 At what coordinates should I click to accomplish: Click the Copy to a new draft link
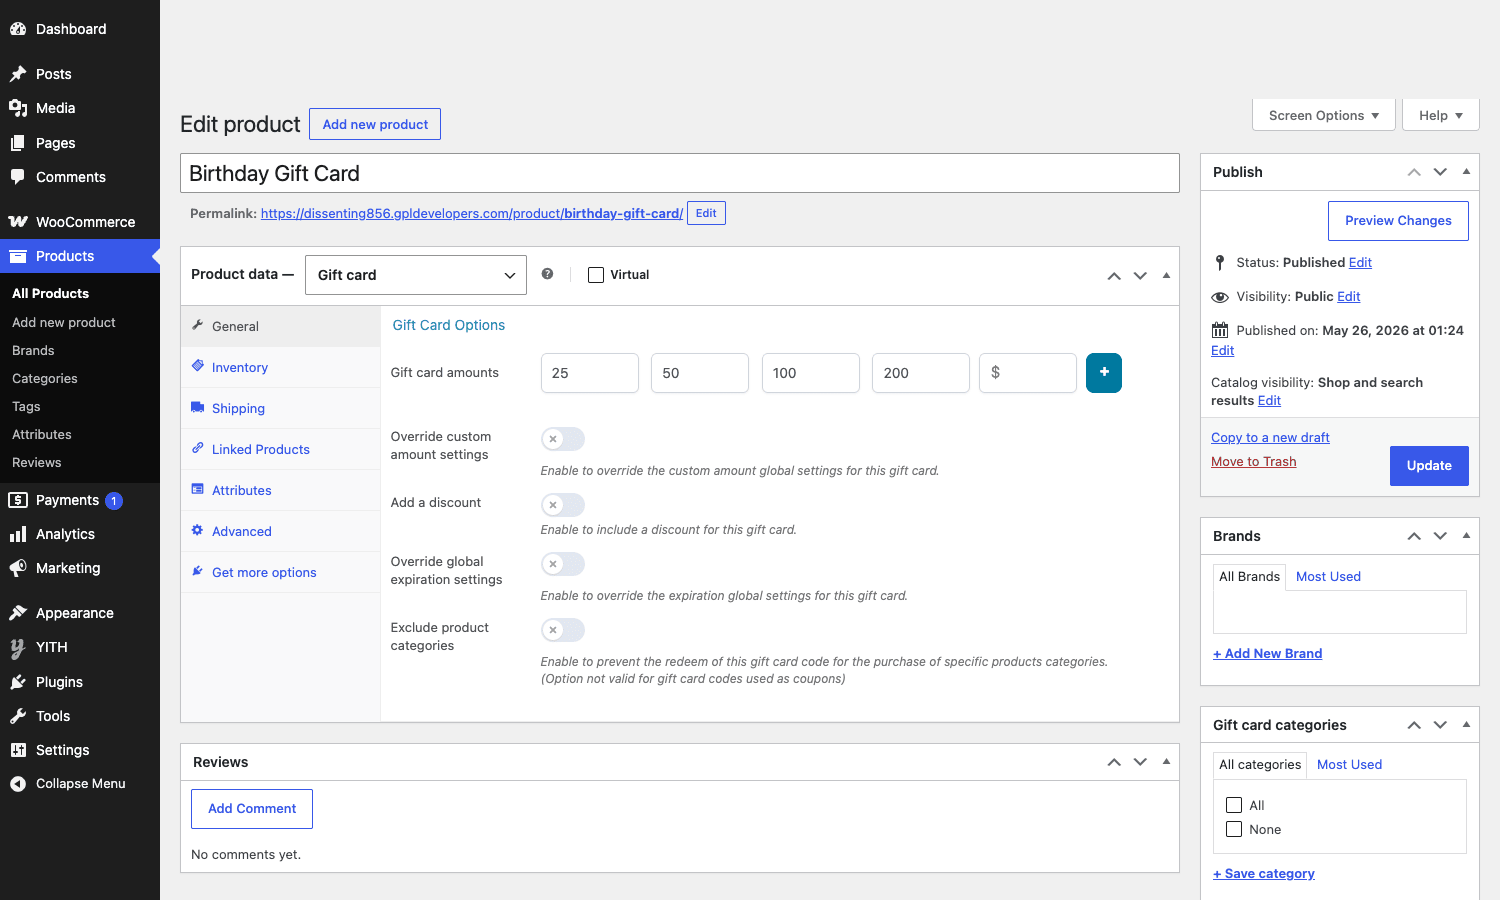(1270, 437)
